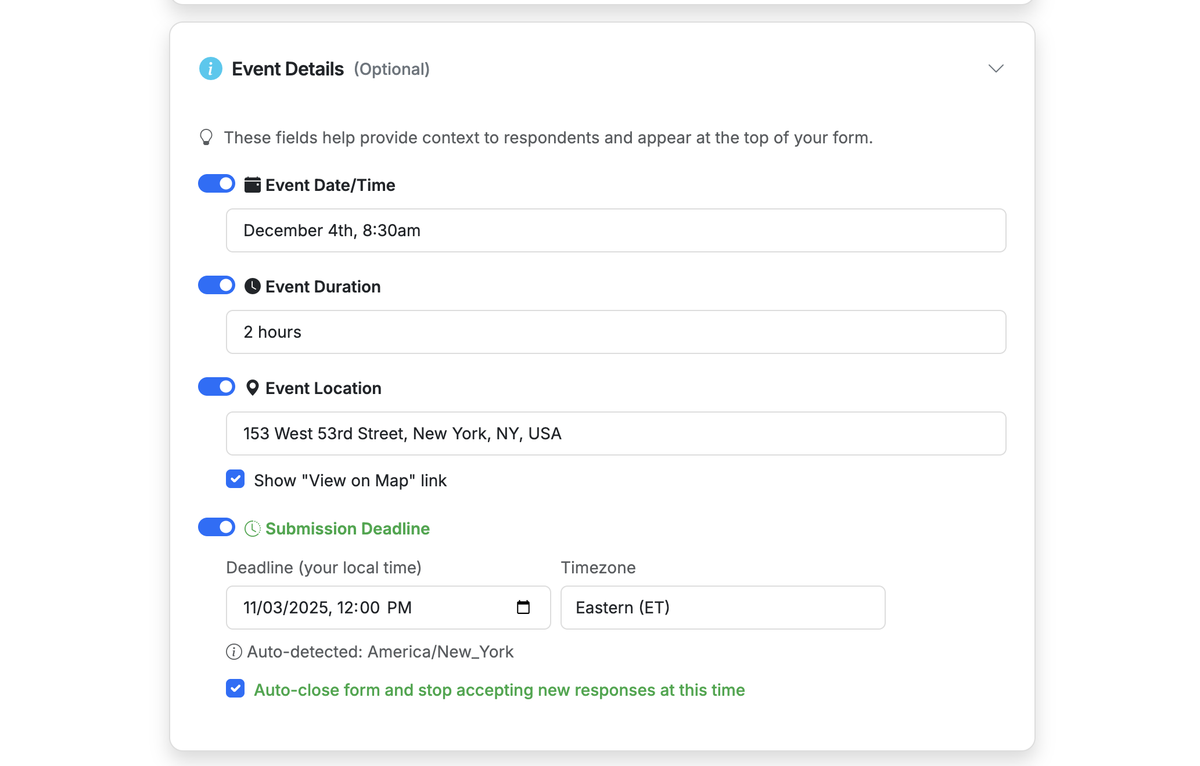Click the auto-close form green text
This screenshot has height=766, width=1200.
(x=499, y=690)
